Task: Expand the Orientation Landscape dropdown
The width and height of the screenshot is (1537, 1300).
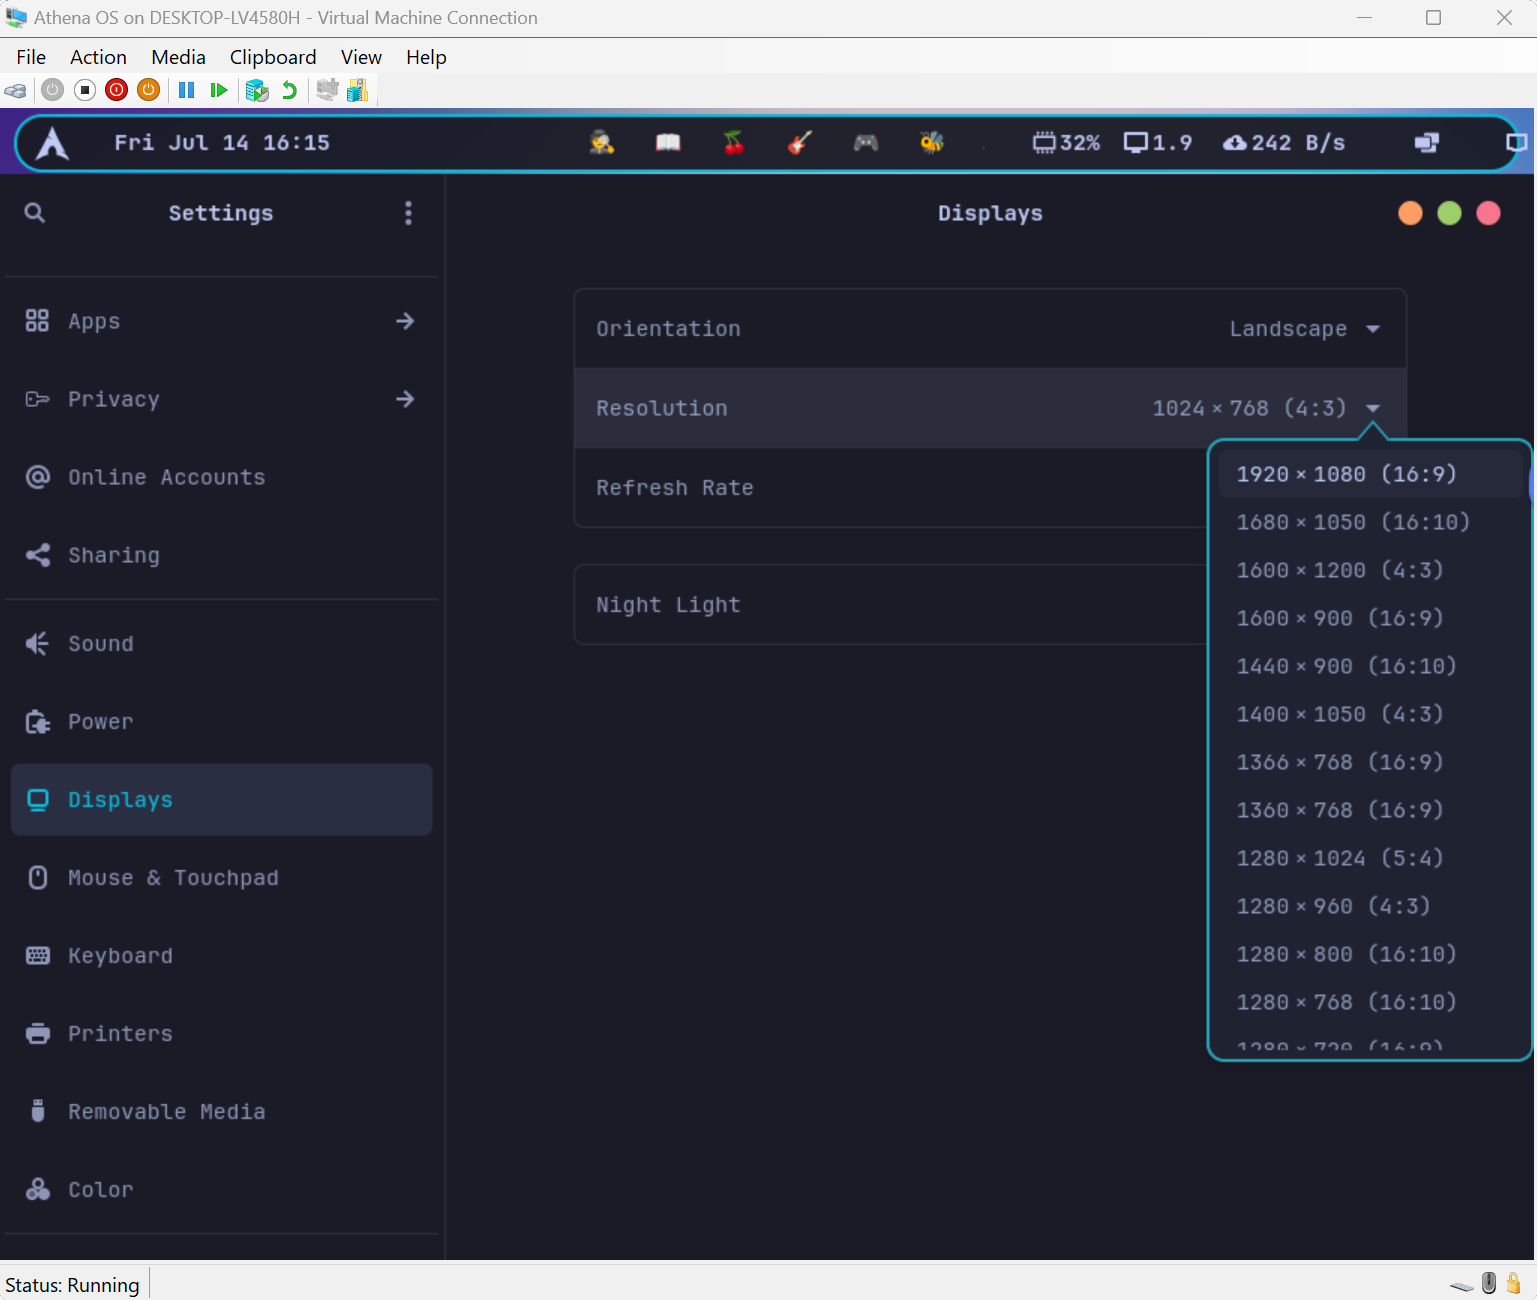Action: (1304, 329)
